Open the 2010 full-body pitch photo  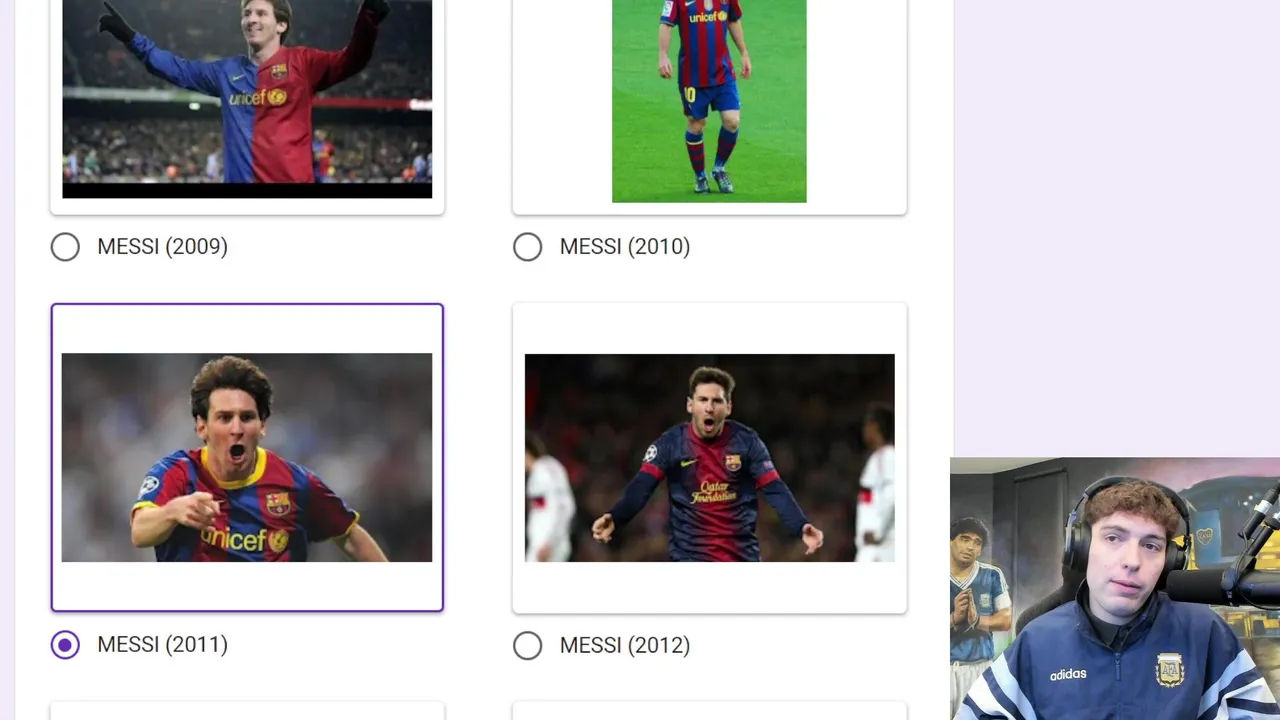pyautogui.click(x=709, y=100)
